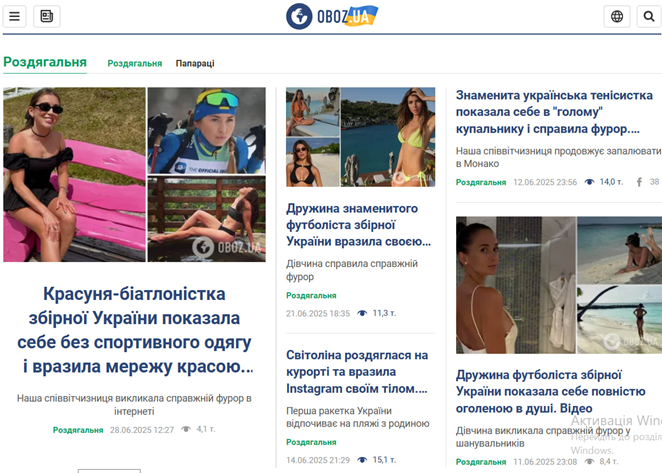
Task: Open Дружина футболіста показала себе в душі article
Action: click(551, 391)
